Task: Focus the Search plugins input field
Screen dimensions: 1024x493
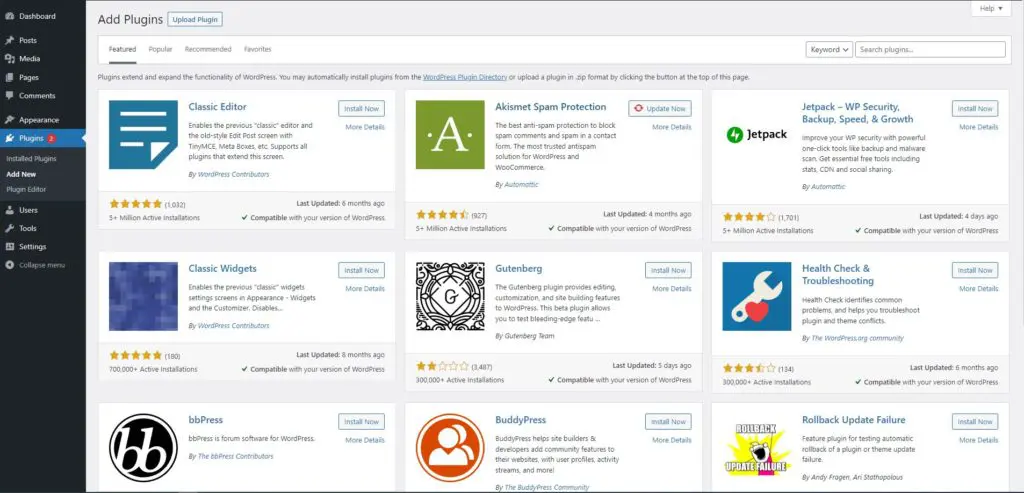Action: tap(930, 50)
